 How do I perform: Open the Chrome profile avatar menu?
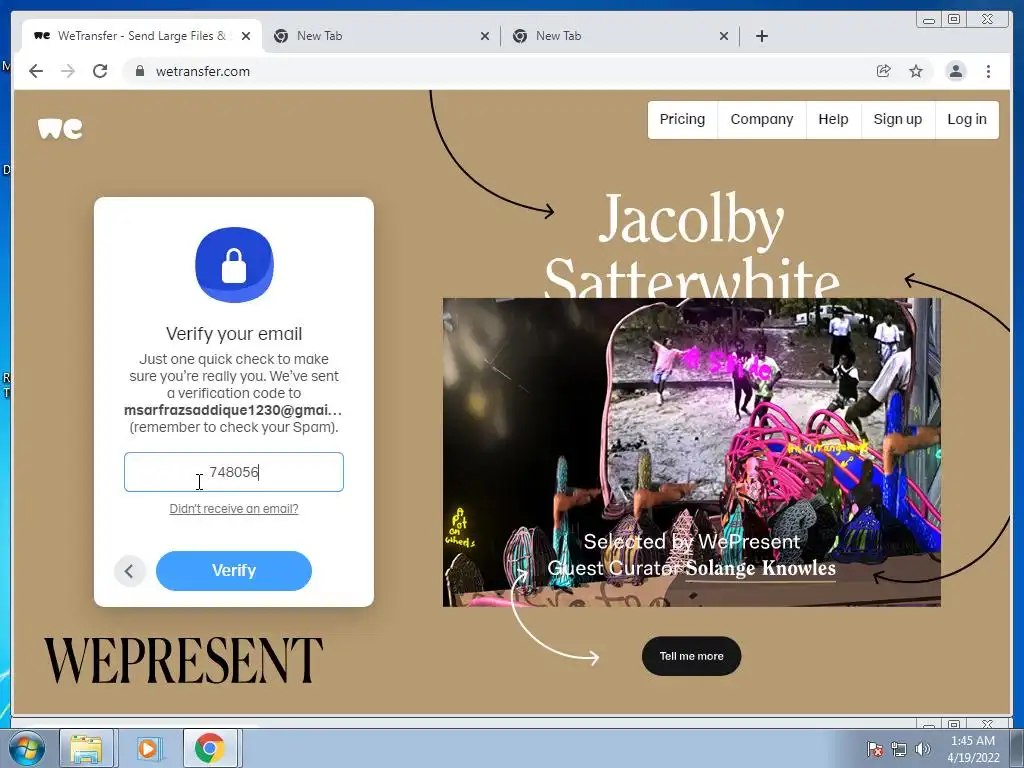click(956, 71)
